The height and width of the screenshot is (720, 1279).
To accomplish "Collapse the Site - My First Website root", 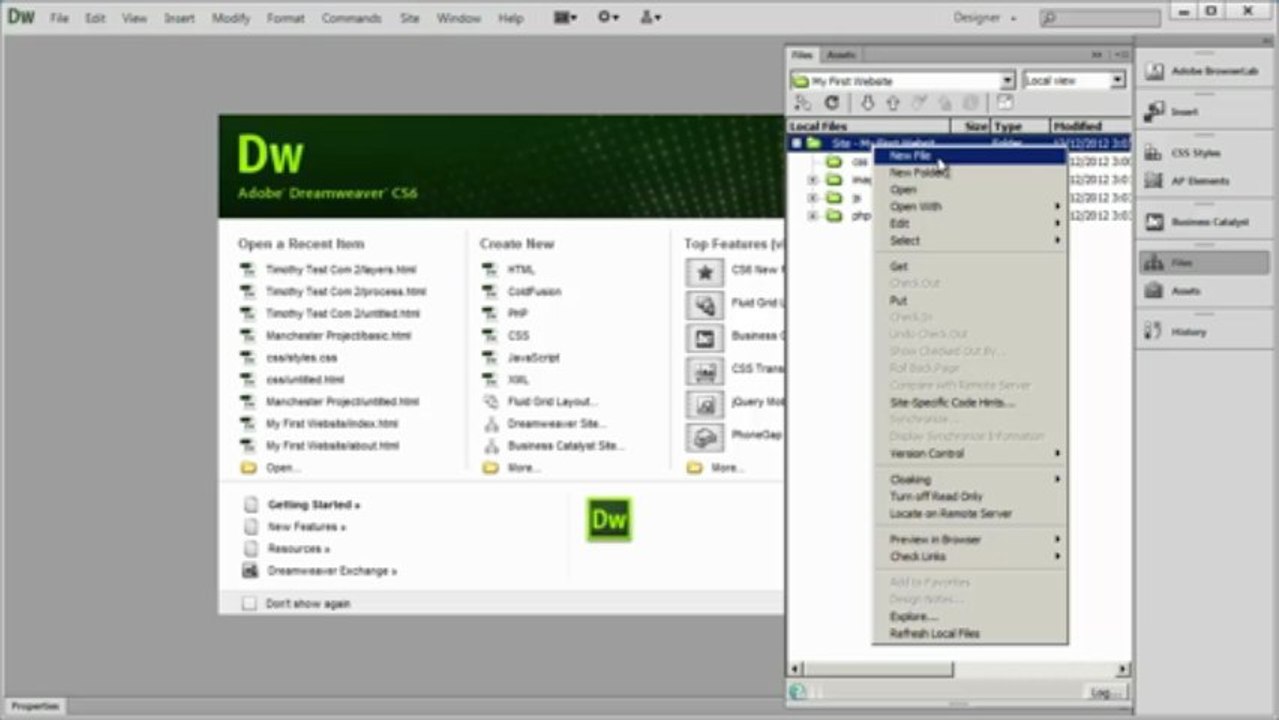I will click(796, 144).
